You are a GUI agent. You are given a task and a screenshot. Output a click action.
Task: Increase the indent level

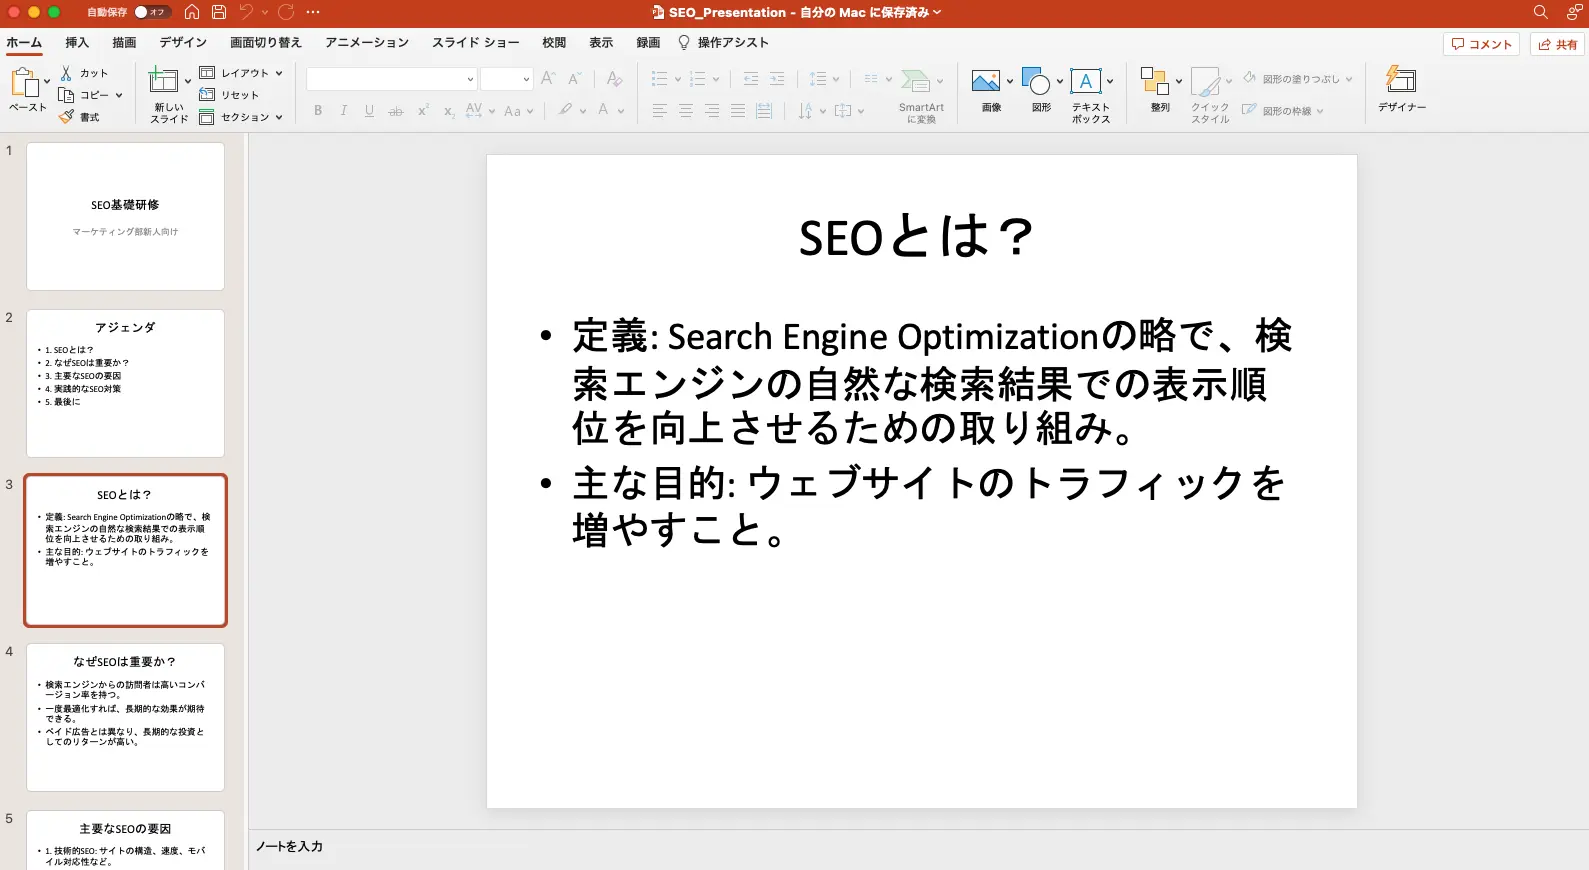tap(777, 79)
